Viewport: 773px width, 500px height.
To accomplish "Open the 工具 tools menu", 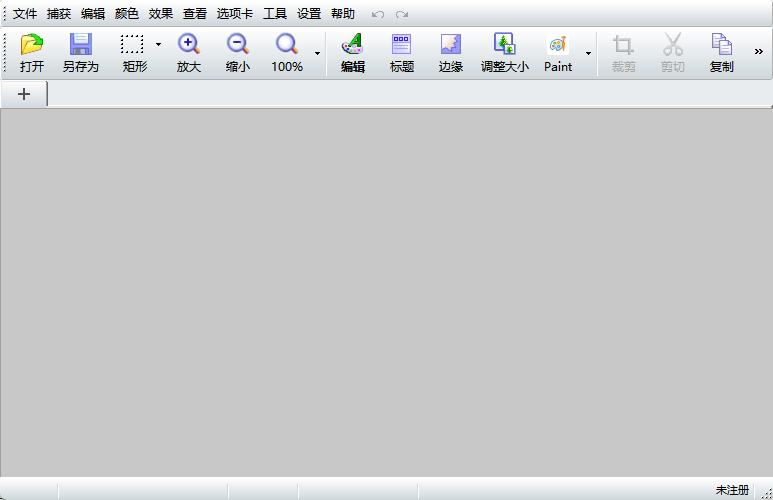I will [275, 14].
